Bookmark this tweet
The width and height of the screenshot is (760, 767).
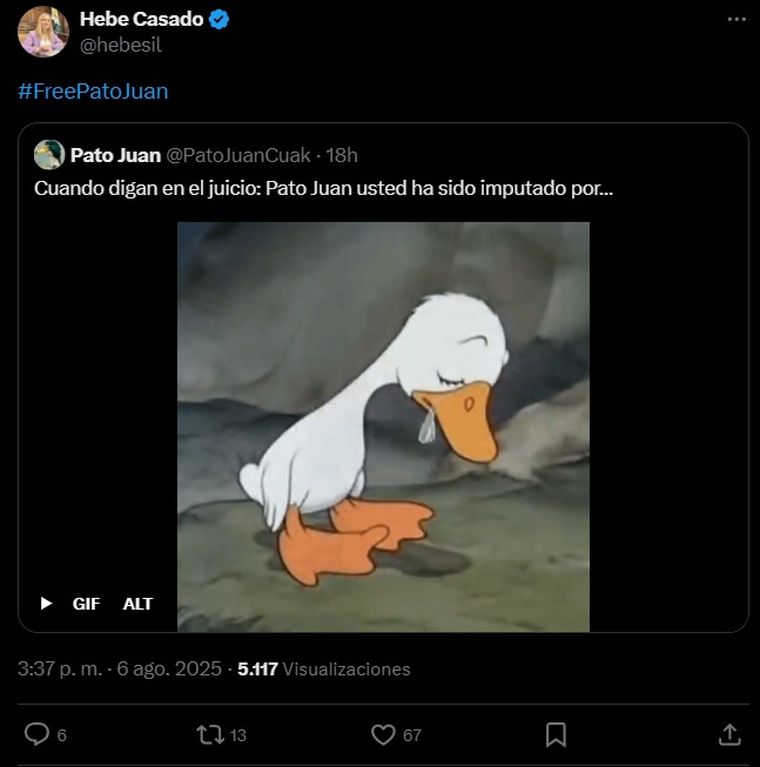[556, 735]
